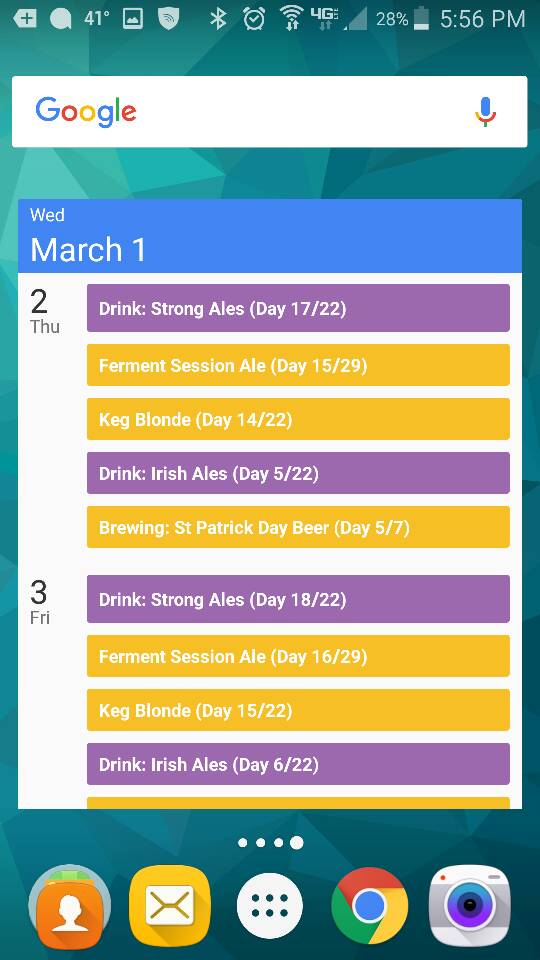Viewport: 540px width, 960px height.
Task: Open the Contacts app in dock
Action: 70,906
